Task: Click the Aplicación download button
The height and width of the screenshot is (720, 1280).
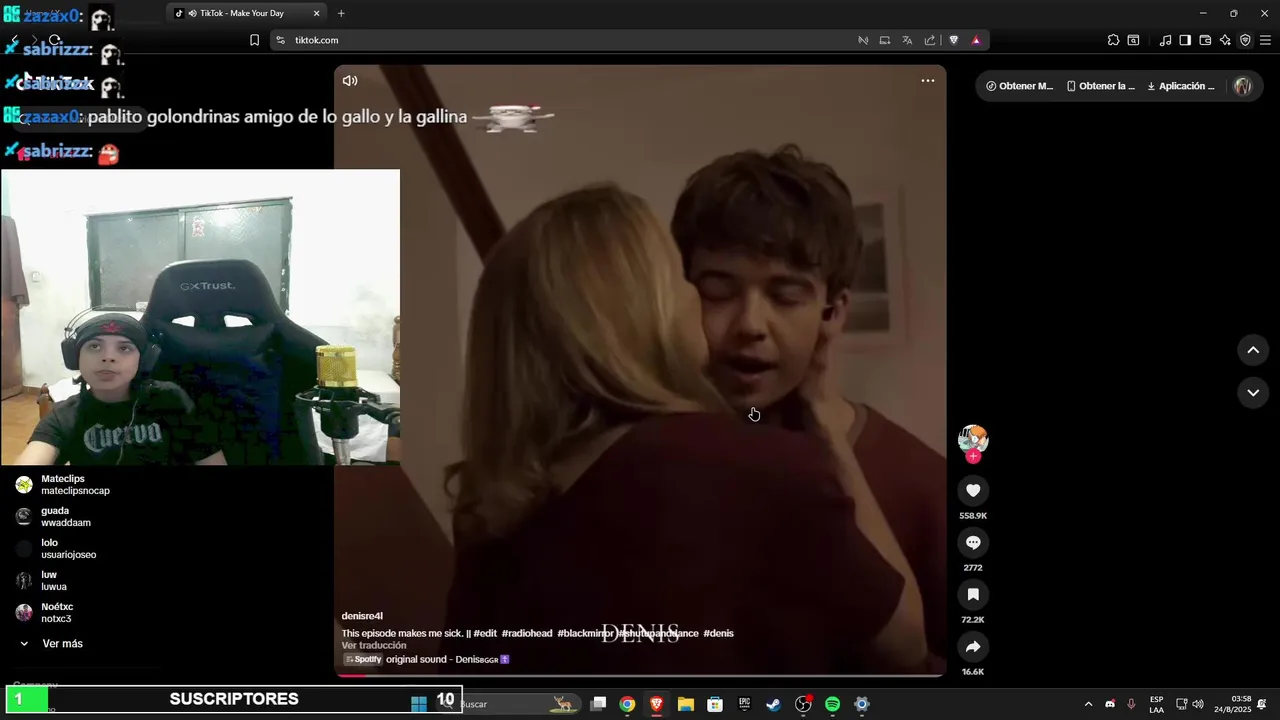Action: 1181,86
